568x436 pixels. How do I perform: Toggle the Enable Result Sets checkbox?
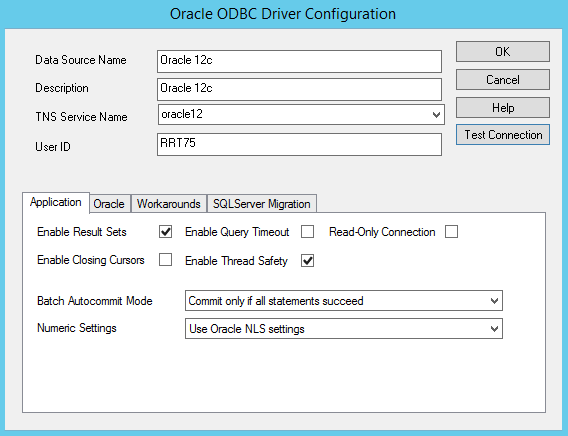166,232
